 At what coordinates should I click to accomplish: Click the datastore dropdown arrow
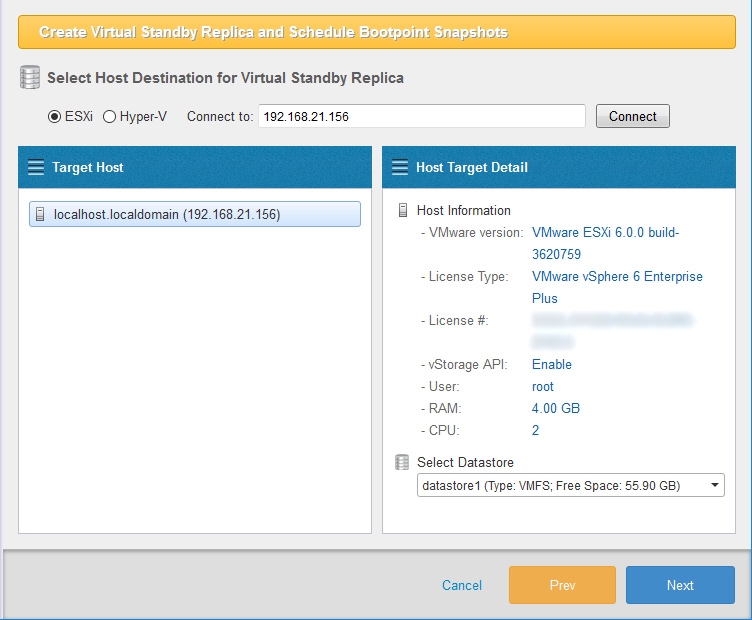click(x=714, y=486)
